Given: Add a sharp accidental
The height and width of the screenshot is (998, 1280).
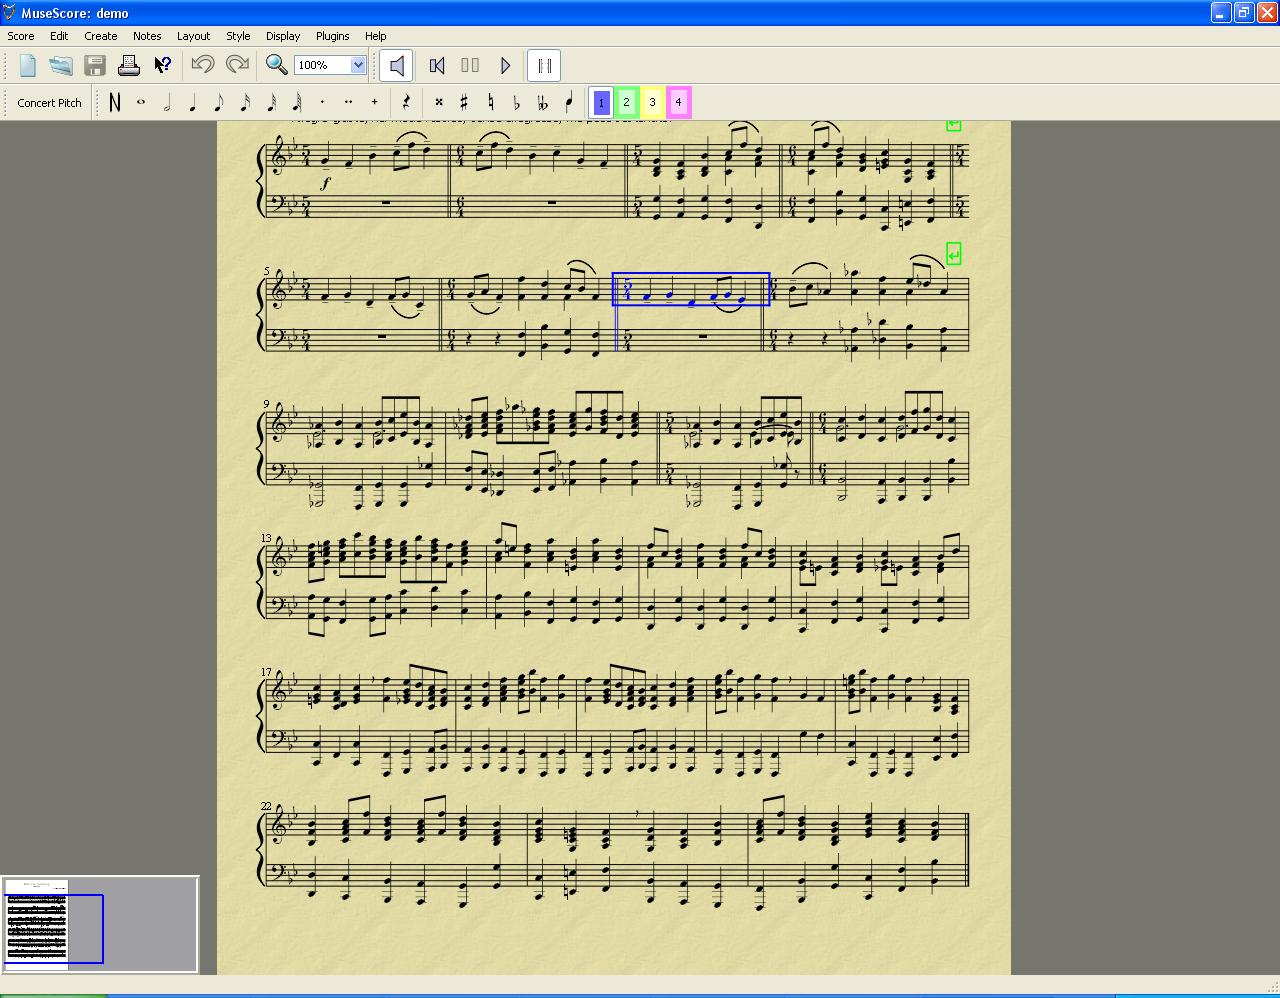Looking at the screenshot, I should [x=464, y=102].
